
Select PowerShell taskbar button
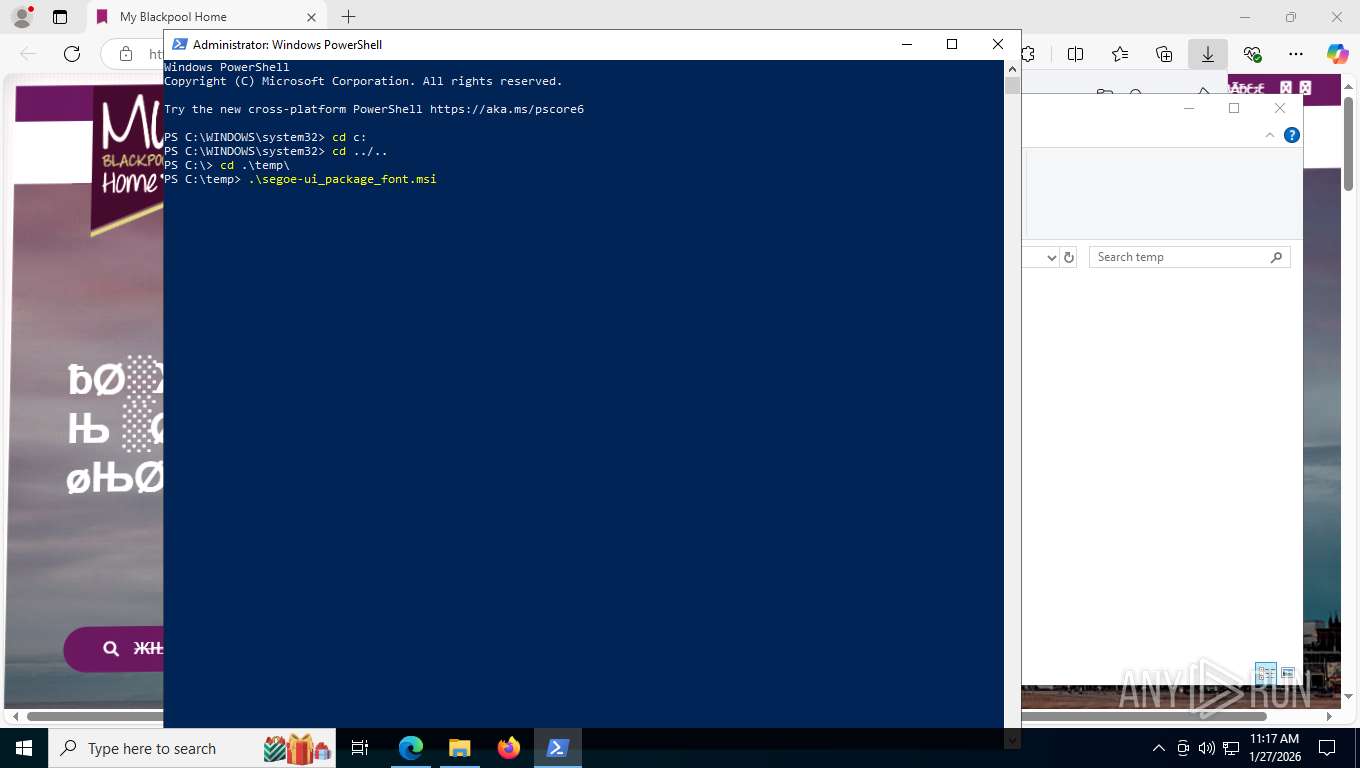pos(557,748)
